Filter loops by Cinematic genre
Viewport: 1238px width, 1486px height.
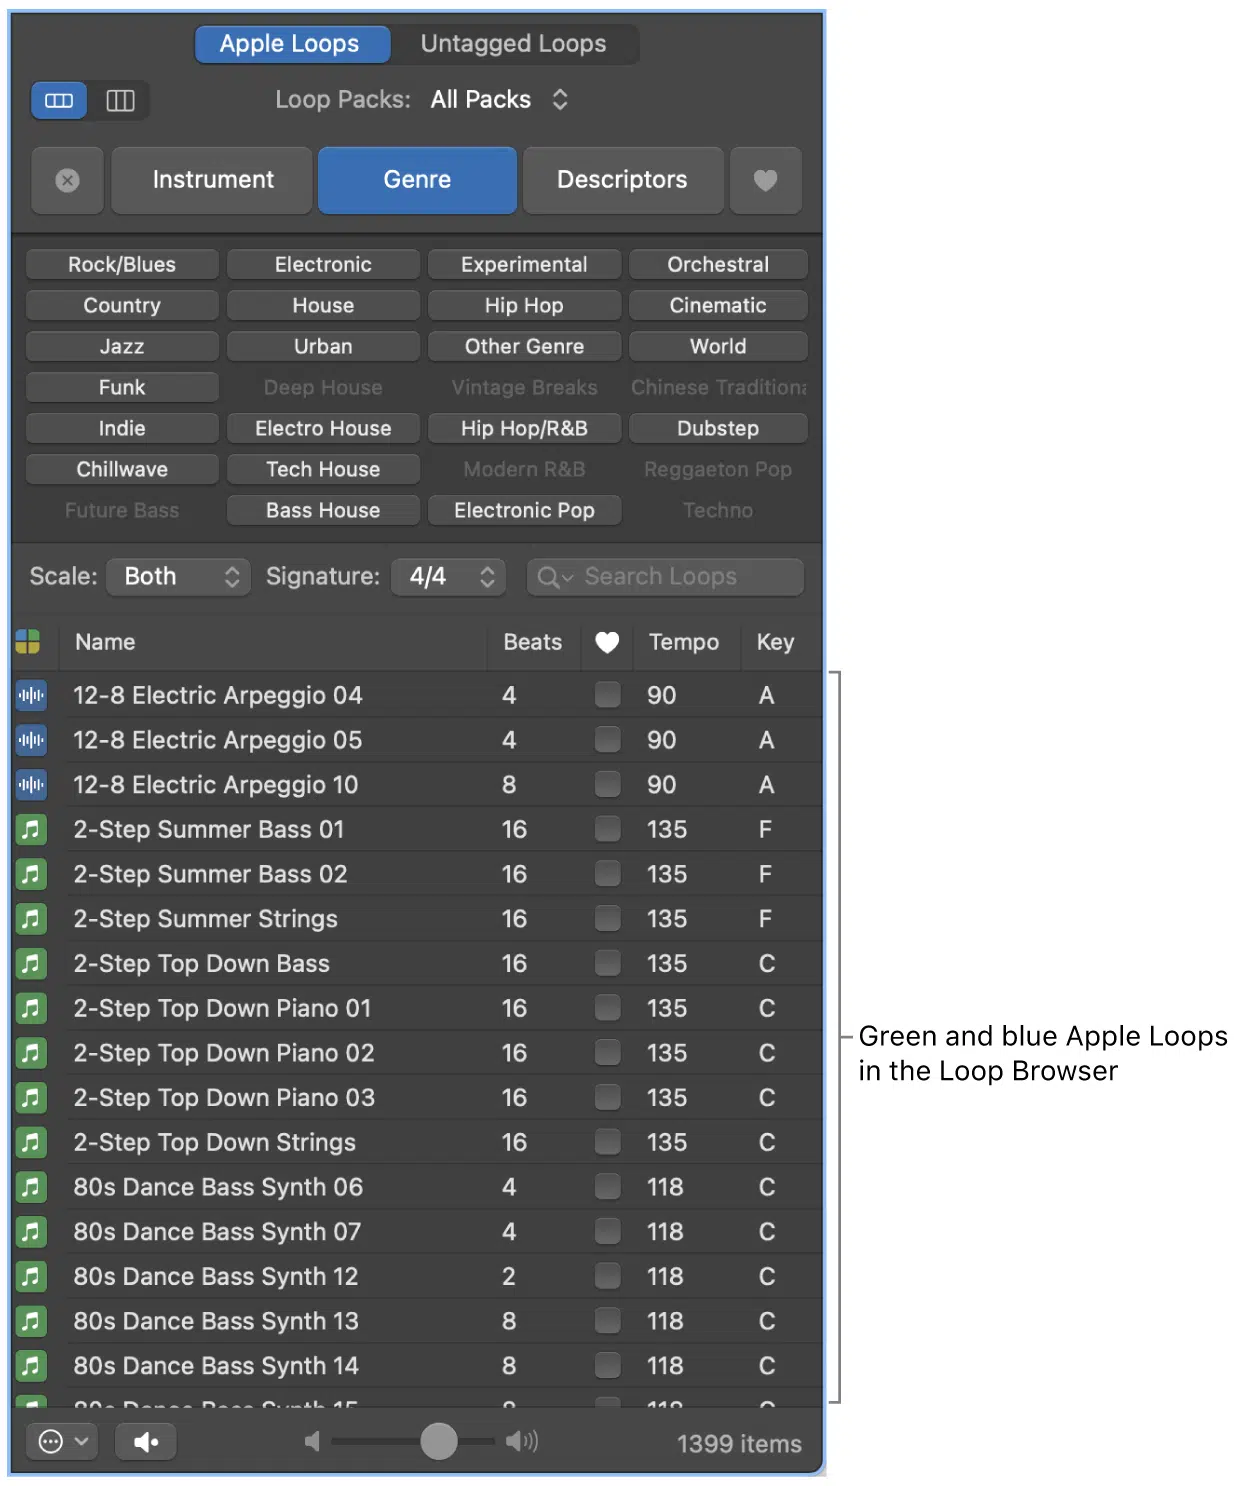coord(718,306)
